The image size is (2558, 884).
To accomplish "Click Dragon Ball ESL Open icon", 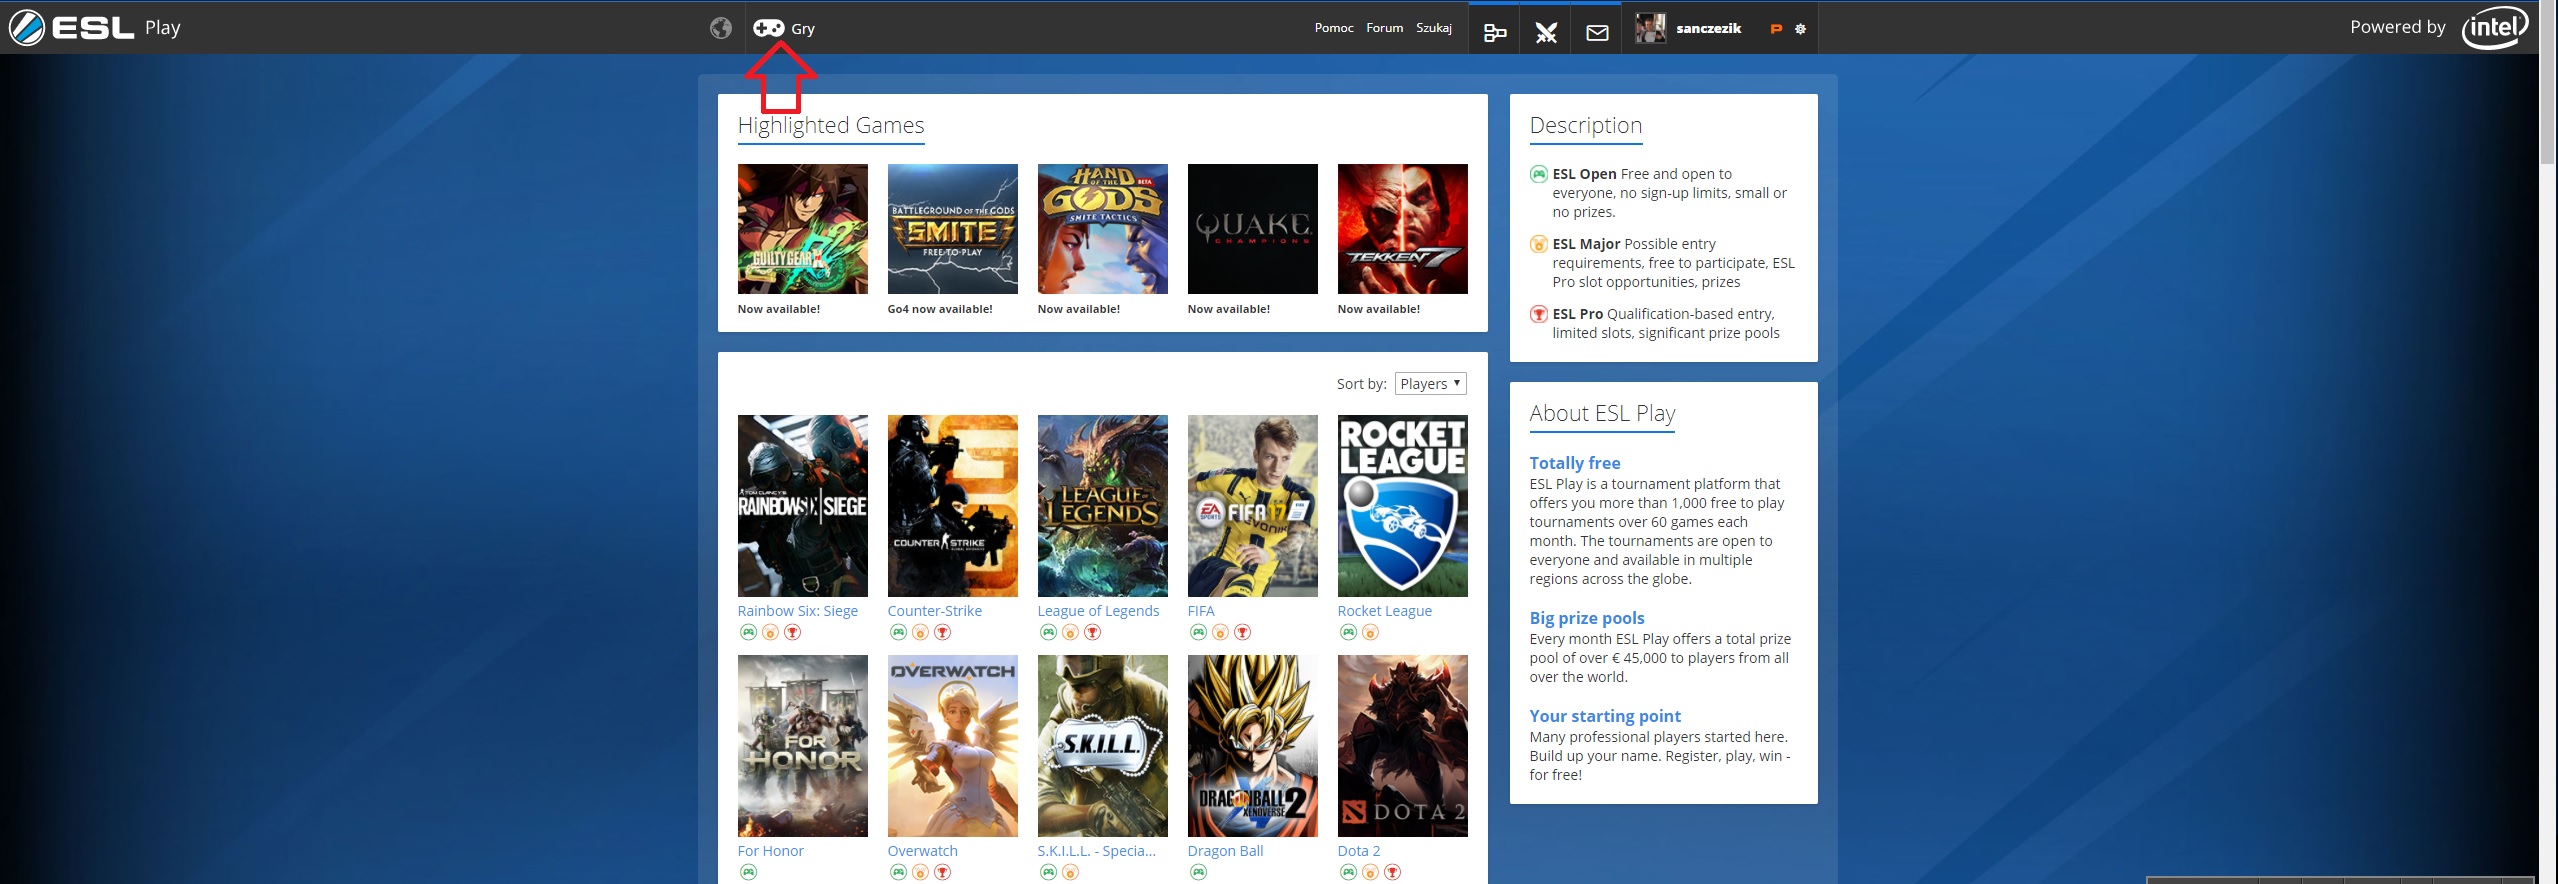I will point(1198,872).
